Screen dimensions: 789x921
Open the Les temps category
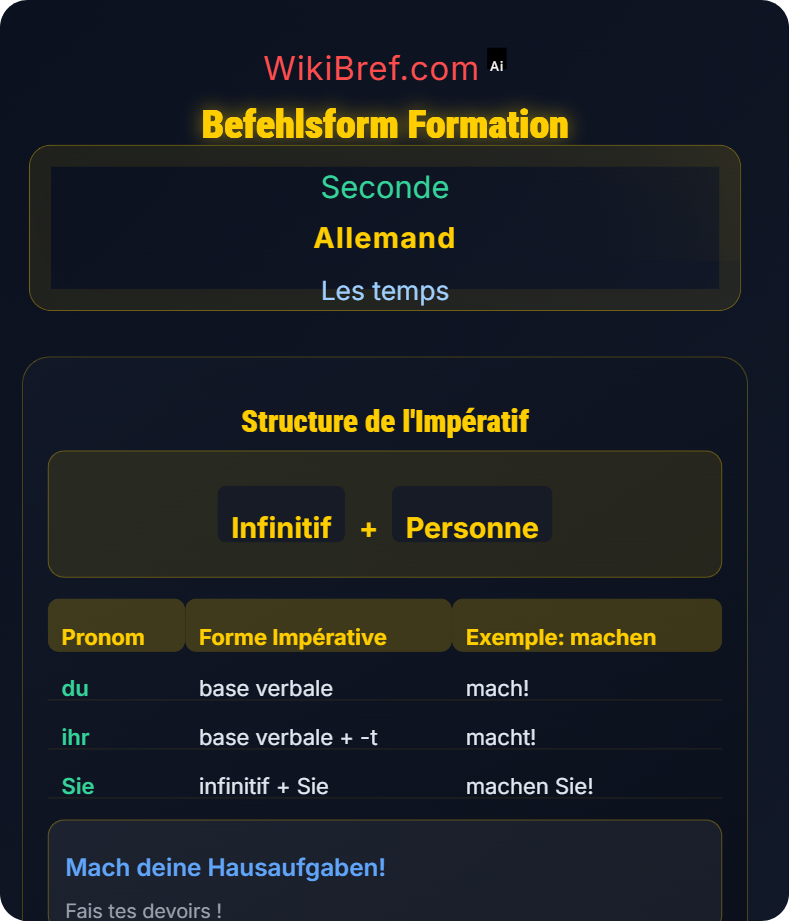coord(385,291)
